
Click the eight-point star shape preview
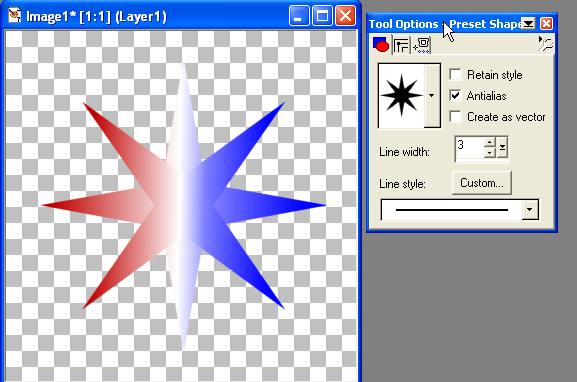[401, 96]
